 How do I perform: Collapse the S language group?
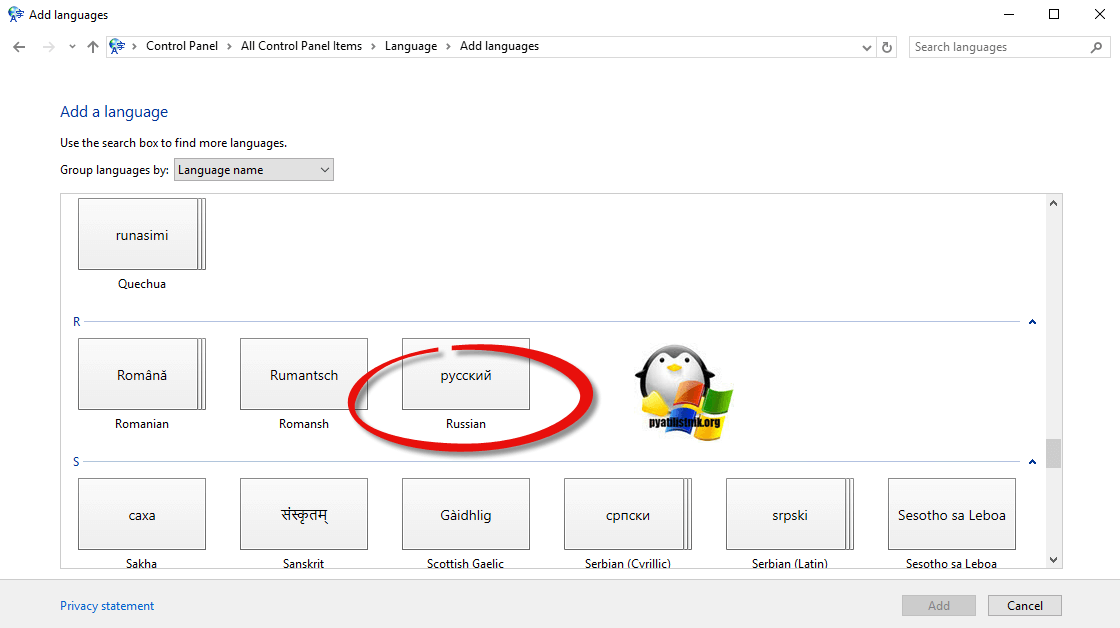[x=1032, y=462]
